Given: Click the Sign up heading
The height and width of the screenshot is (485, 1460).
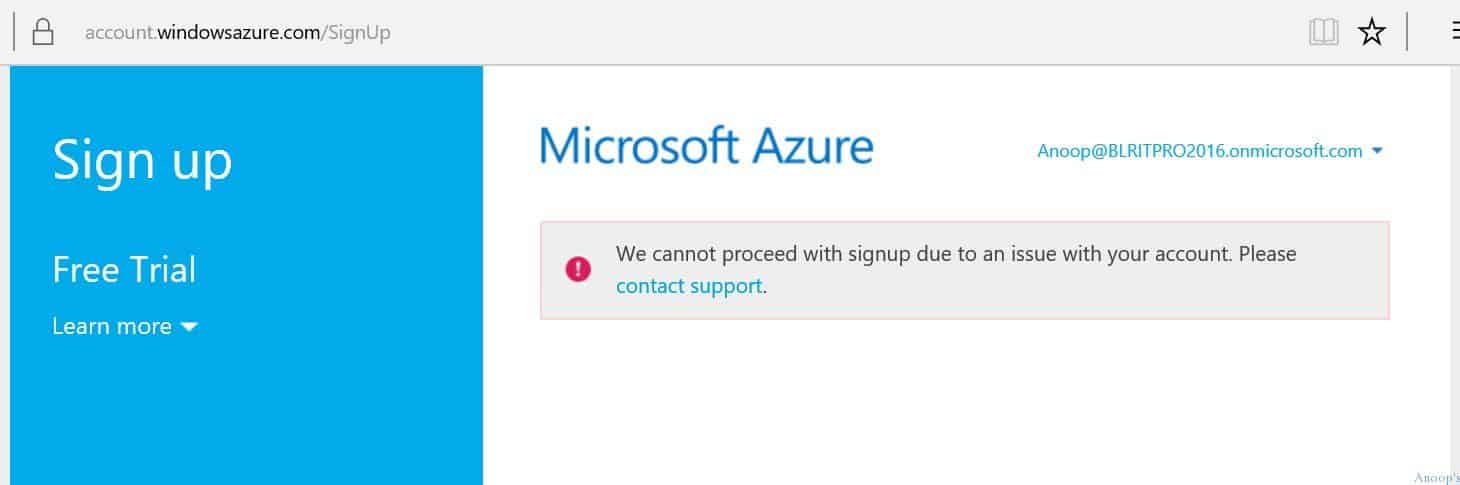Looking at the screenshot, I should [142, 160].
